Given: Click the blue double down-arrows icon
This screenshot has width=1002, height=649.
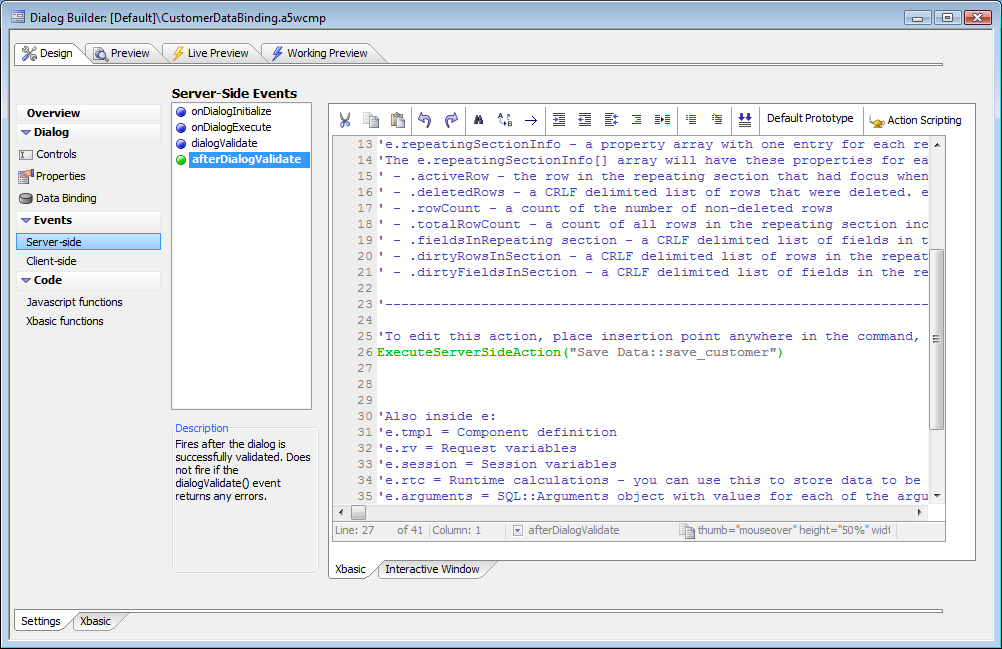Looking at the screenshot, I should click(744, 119).
